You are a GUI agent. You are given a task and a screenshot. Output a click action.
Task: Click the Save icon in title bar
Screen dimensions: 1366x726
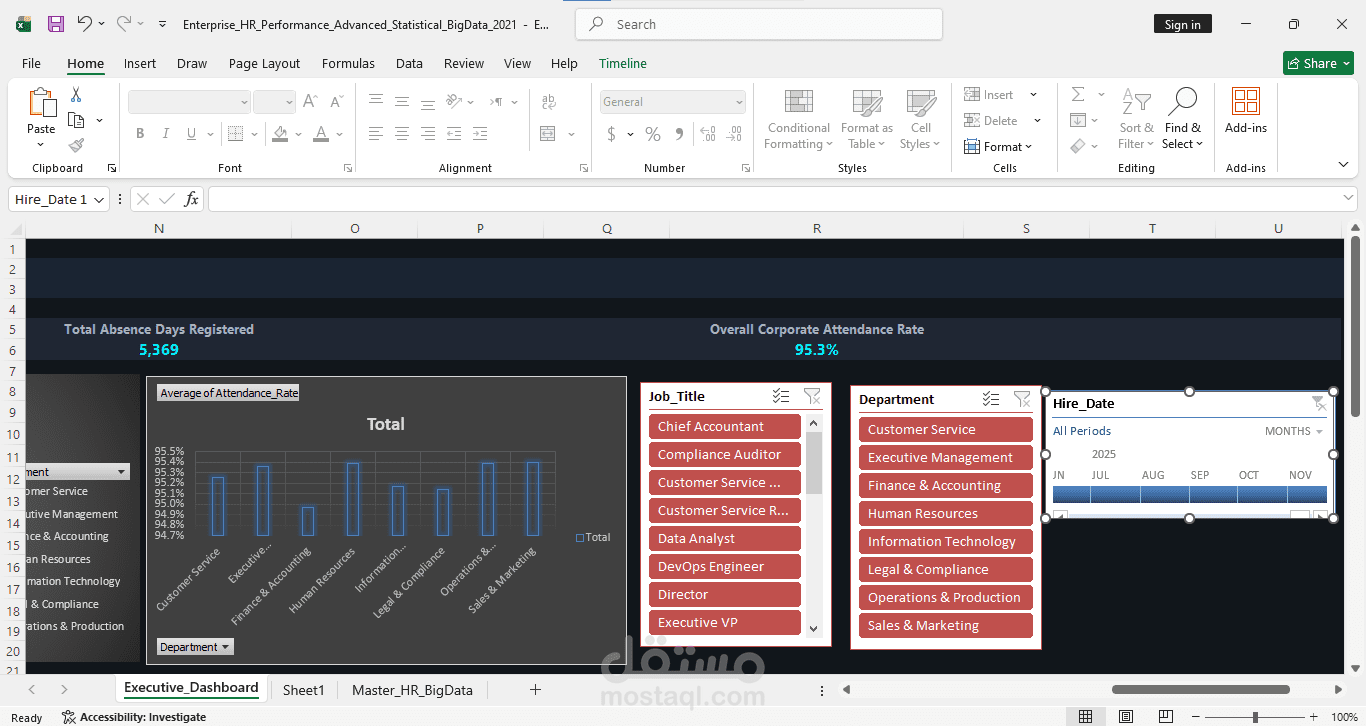[56, 24]
